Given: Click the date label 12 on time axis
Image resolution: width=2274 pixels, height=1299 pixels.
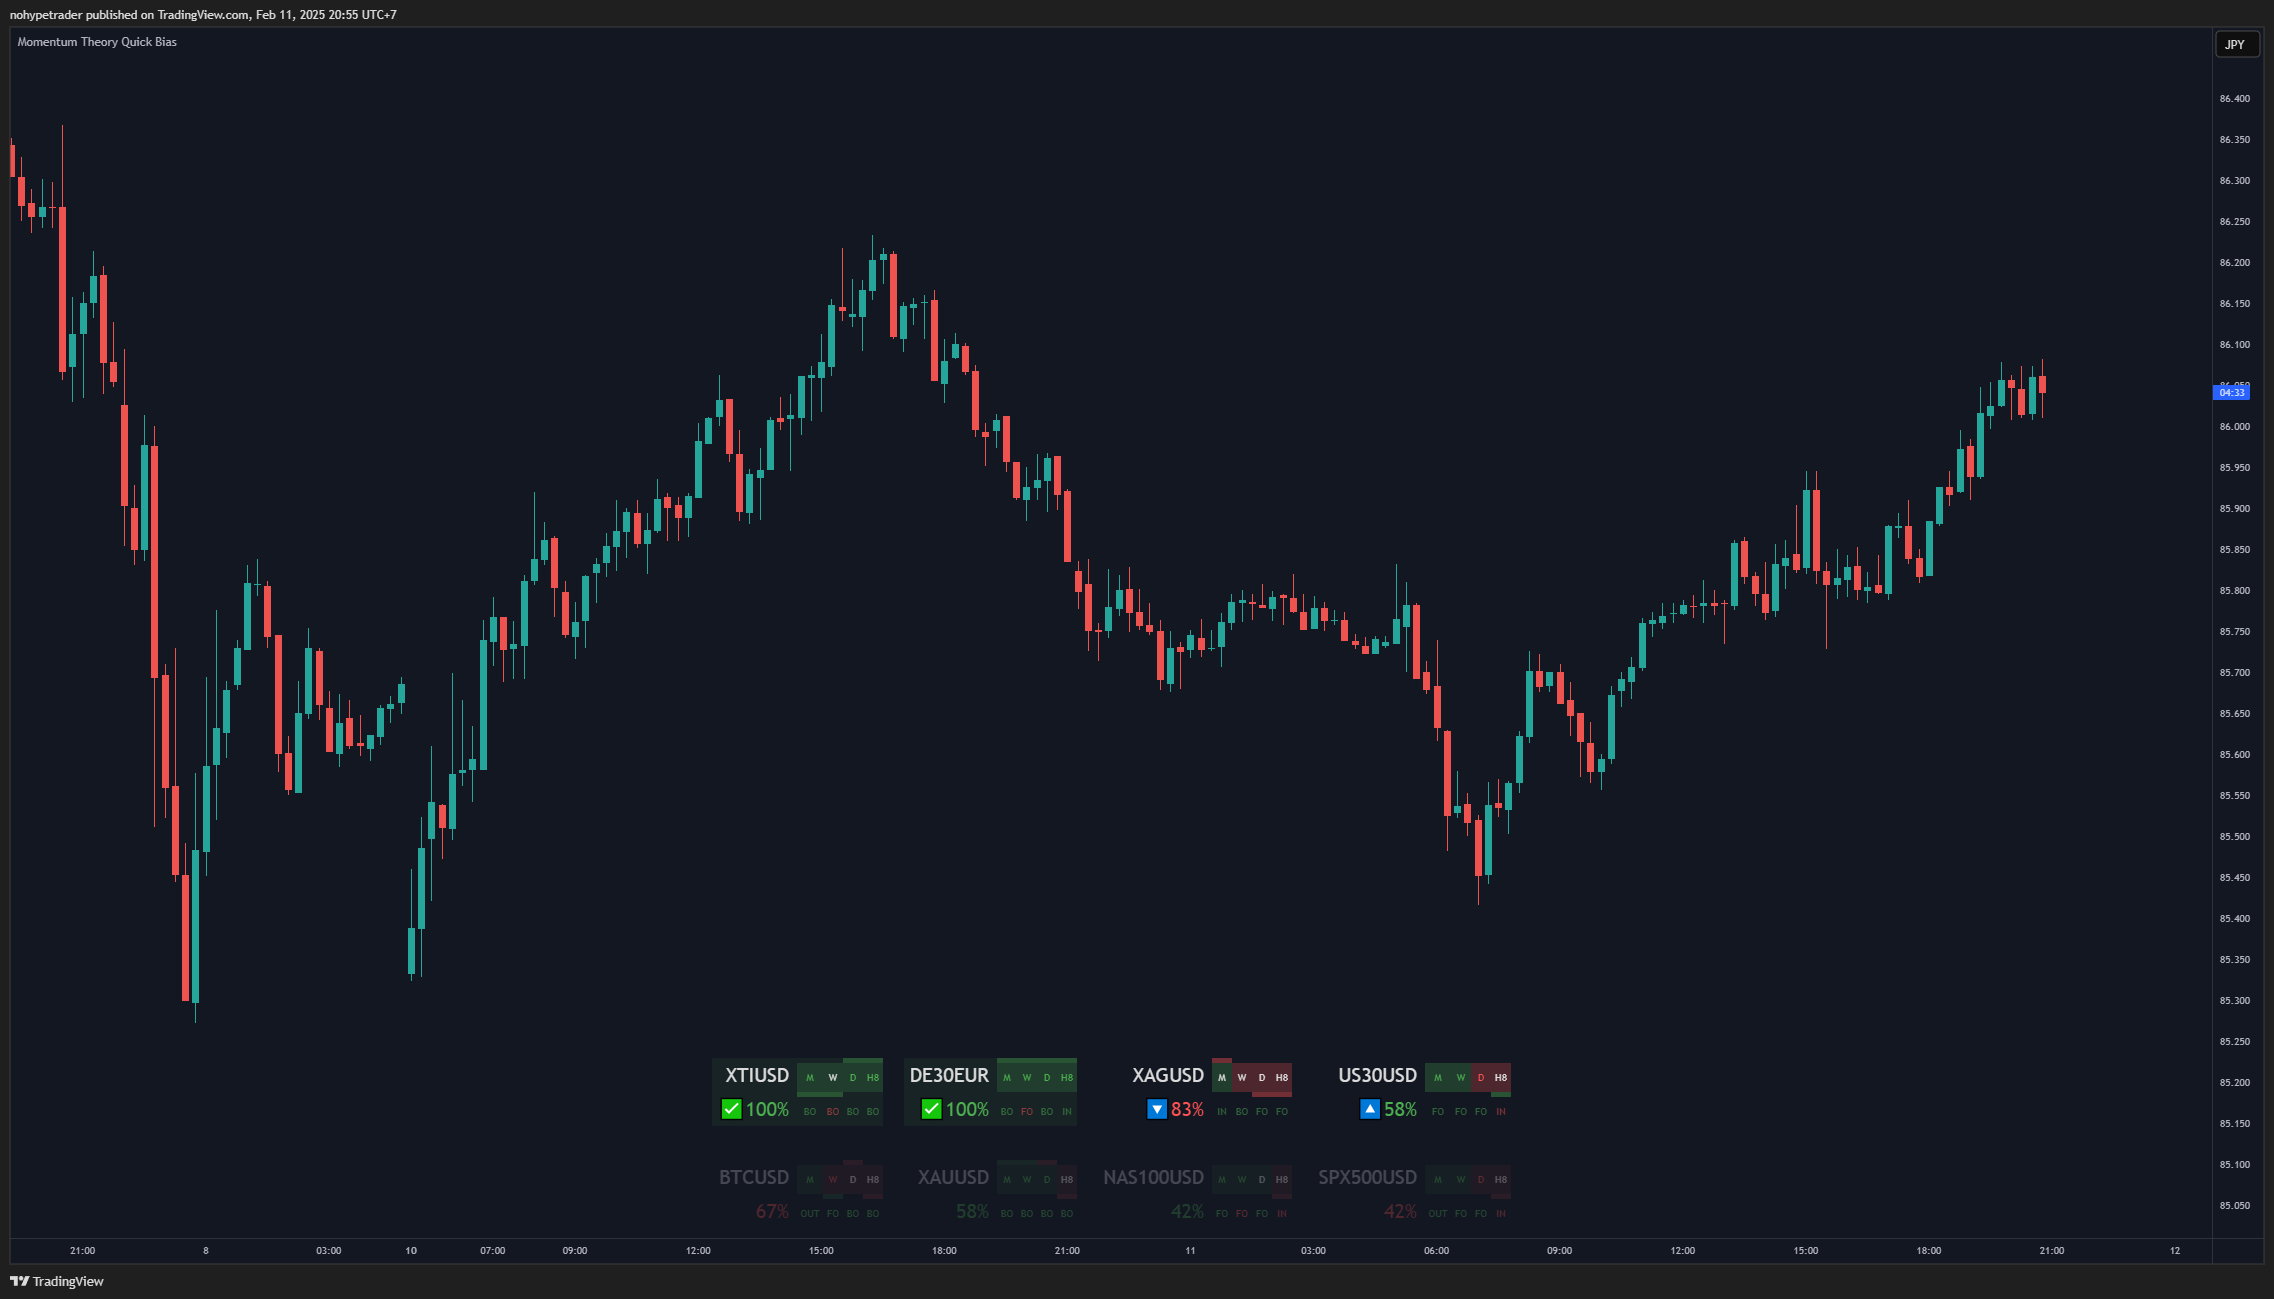Looking at the screenshot, I should click(x=2175, y=1250).
